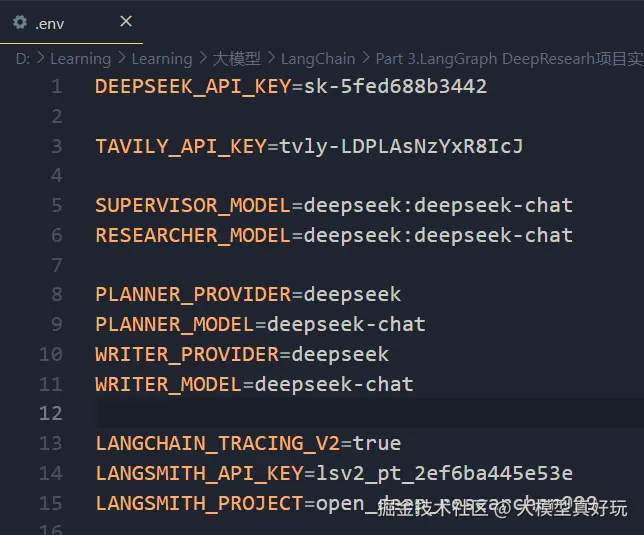Expand chevron before LangChain breadcrumb

coord(271,58)
